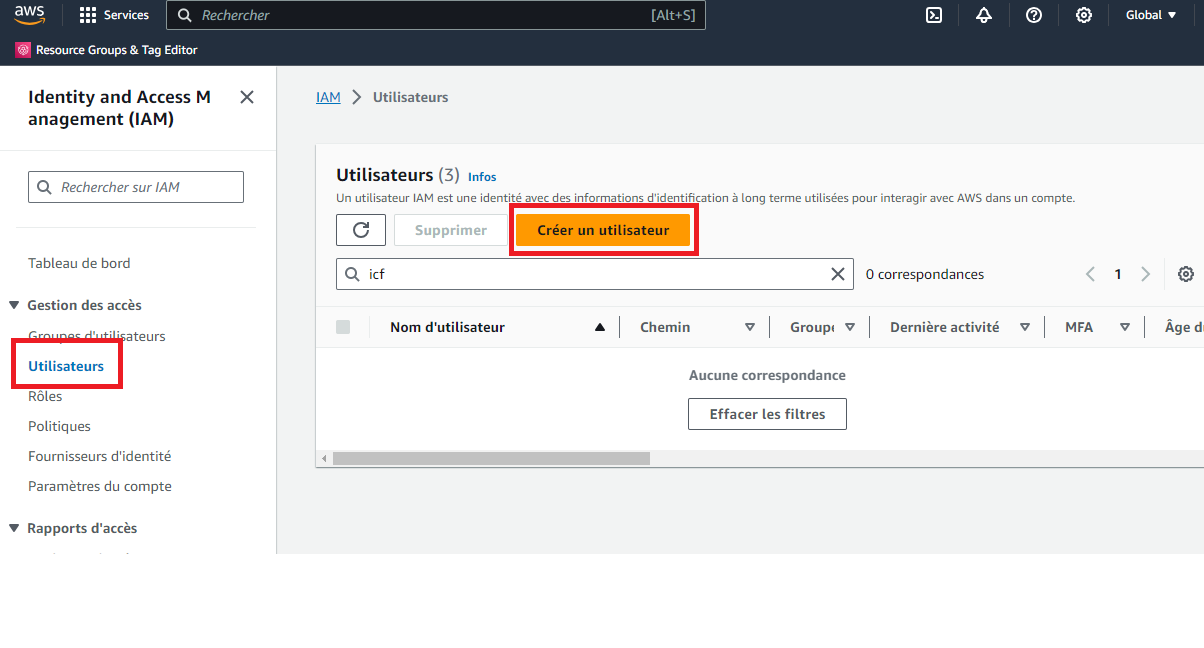
Task: Open Rôles page
Action: click(x=45, y=396)
